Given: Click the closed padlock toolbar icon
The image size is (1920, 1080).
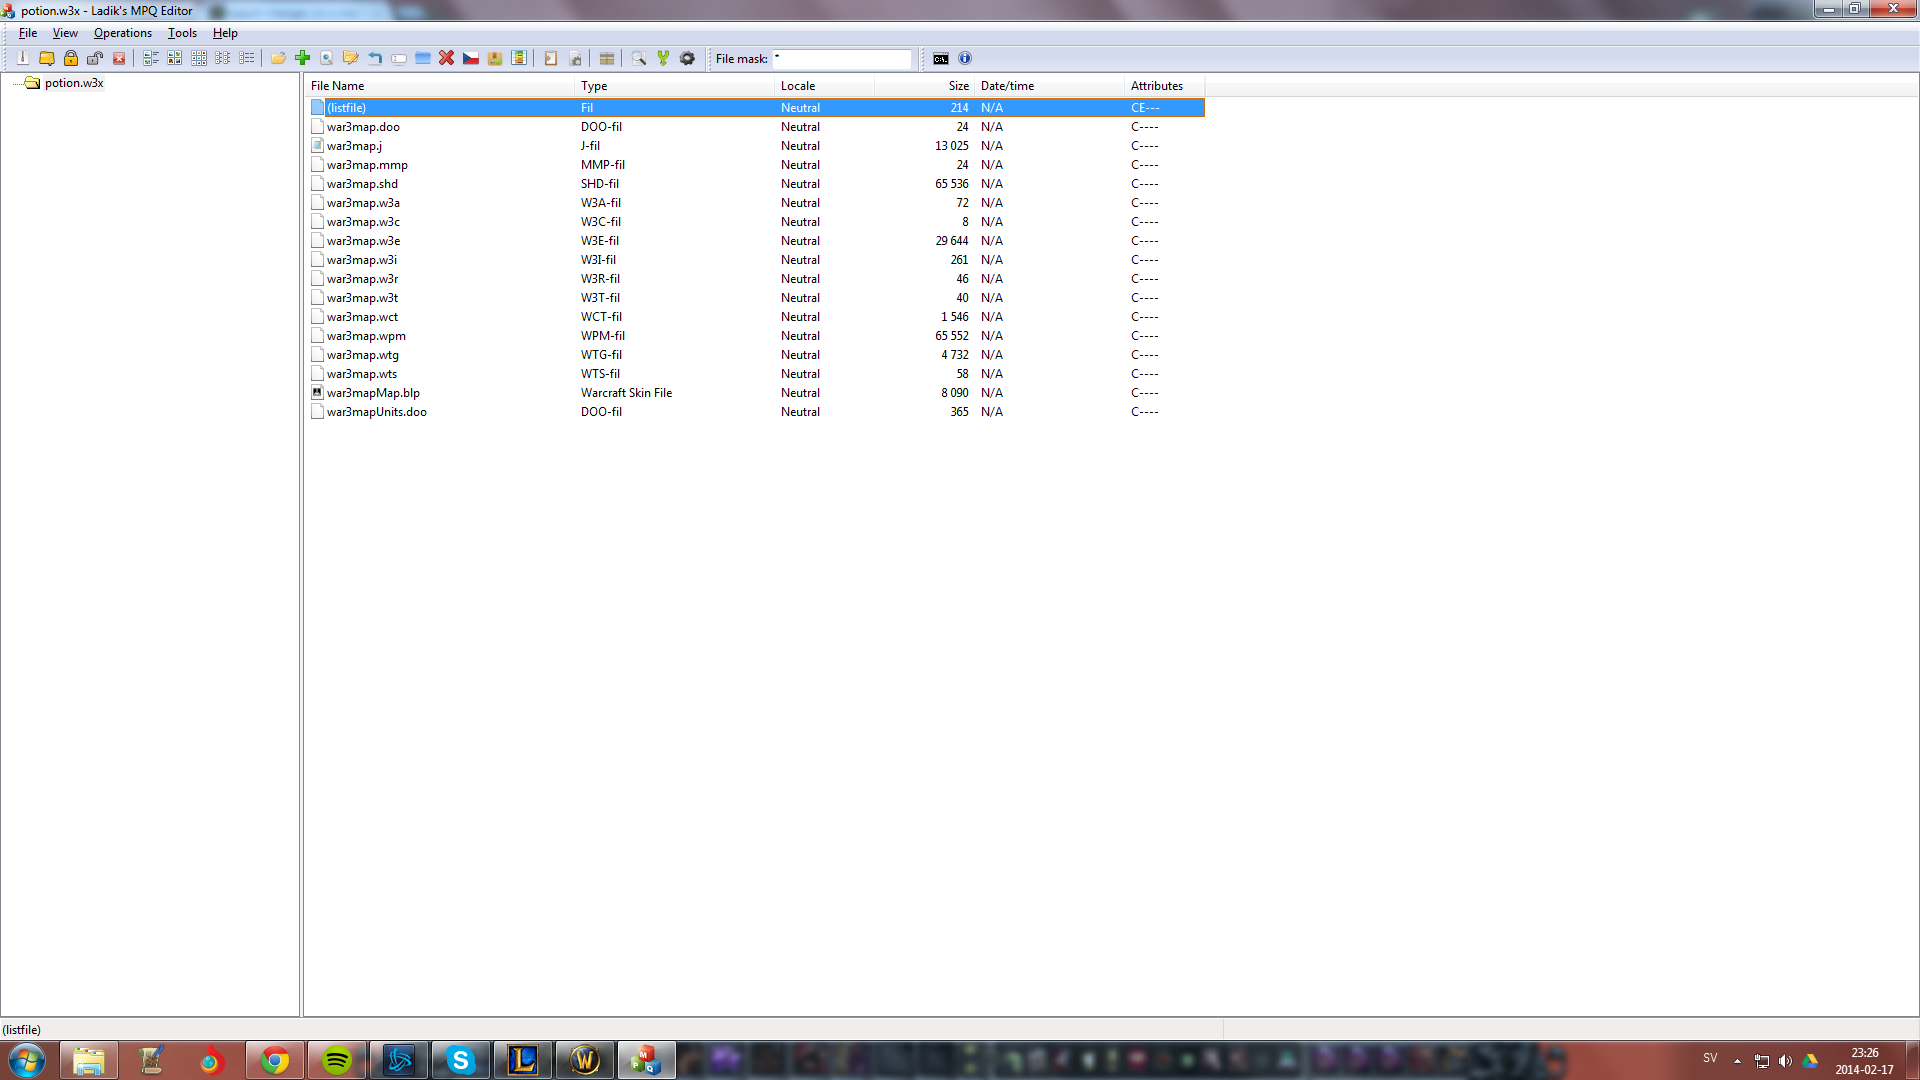Looking at the screenshot, I should (71, 58).
